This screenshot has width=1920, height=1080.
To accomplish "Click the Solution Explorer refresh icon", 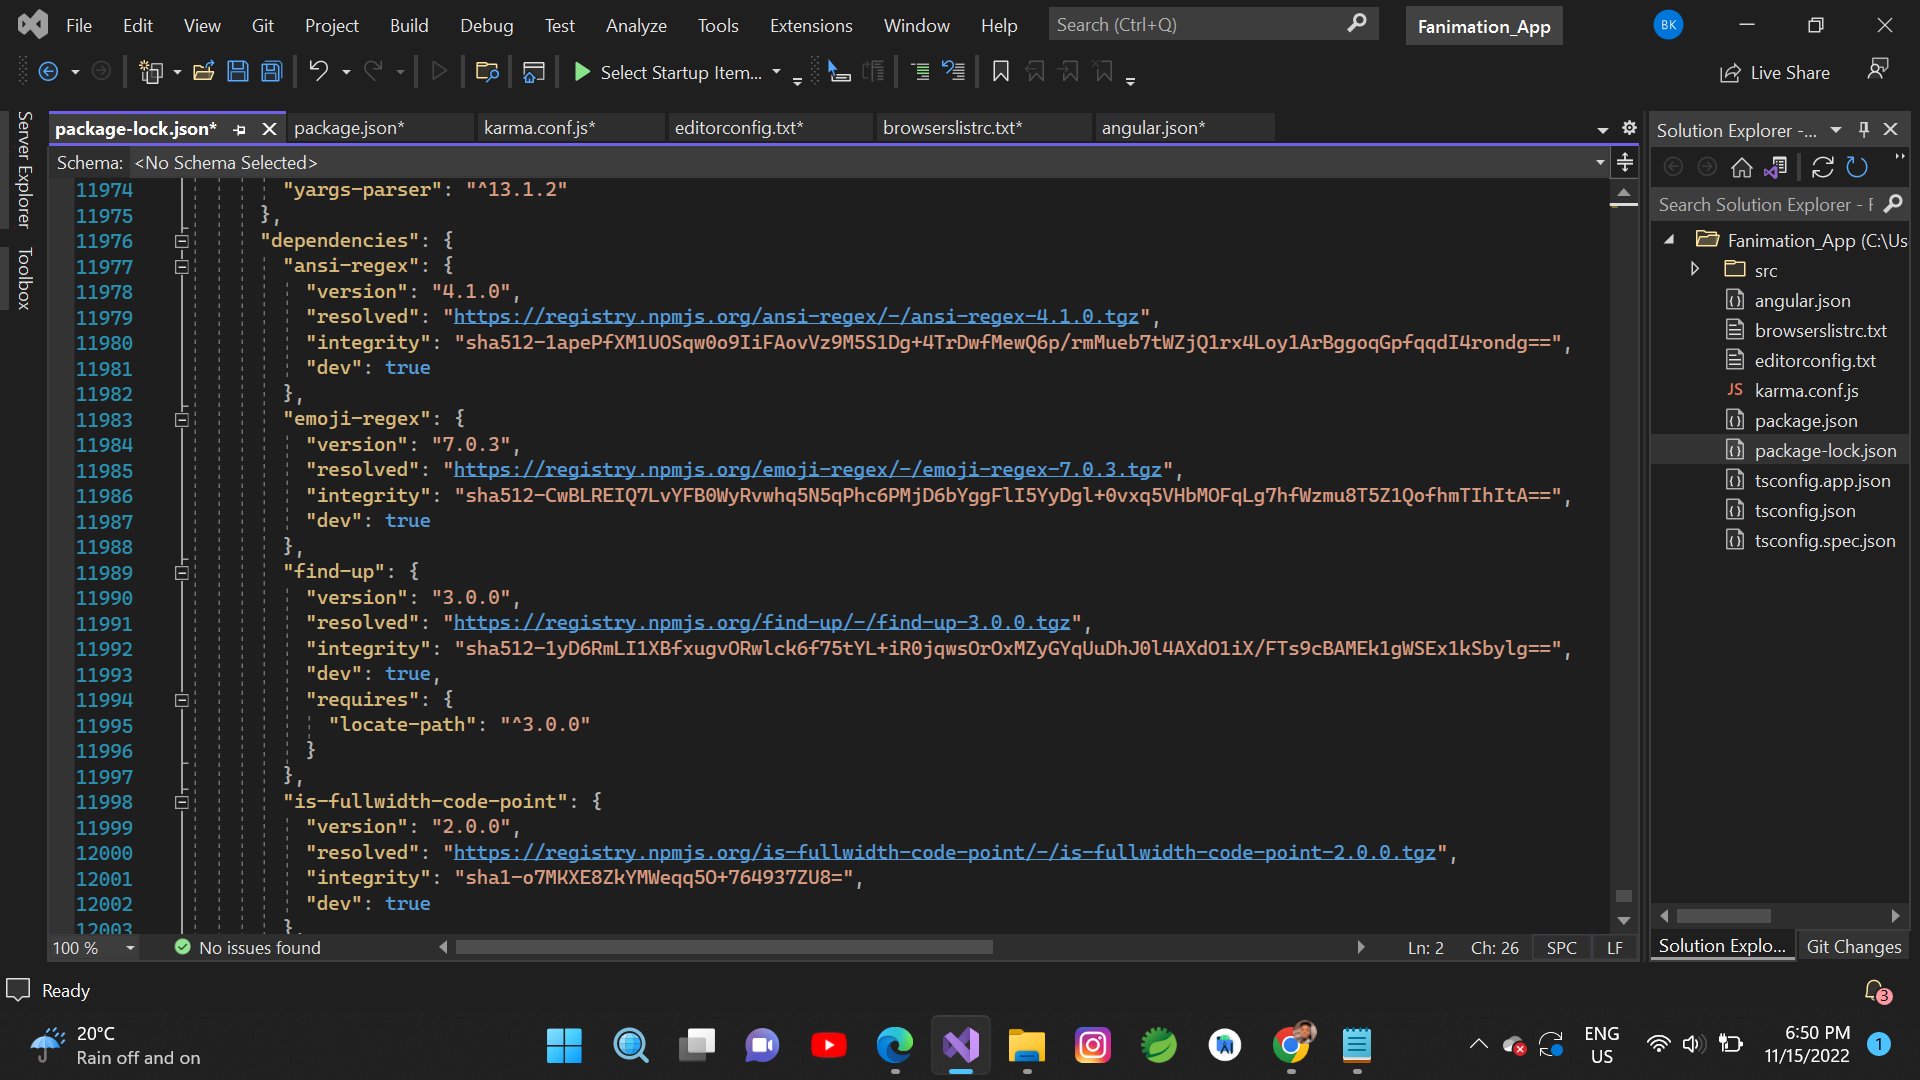I will [x=1857, y=167].
